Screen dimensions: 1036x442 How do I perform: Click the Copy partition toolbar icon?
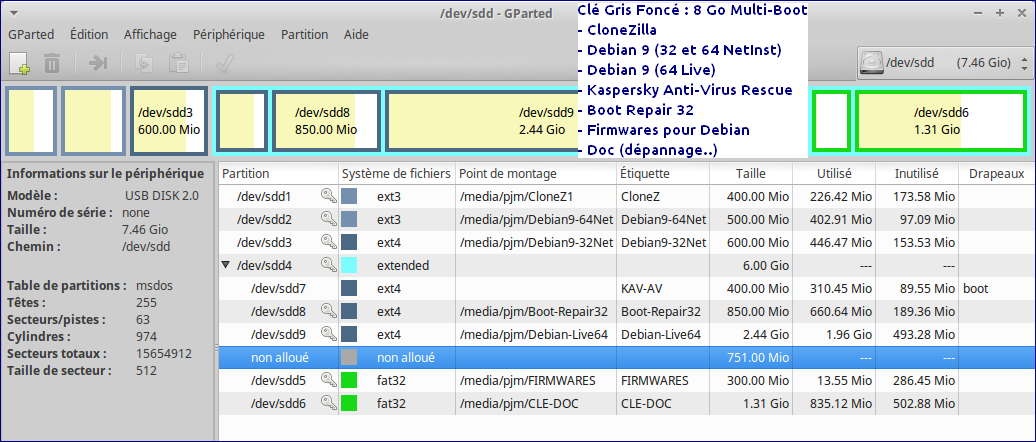tap(144, 64)
